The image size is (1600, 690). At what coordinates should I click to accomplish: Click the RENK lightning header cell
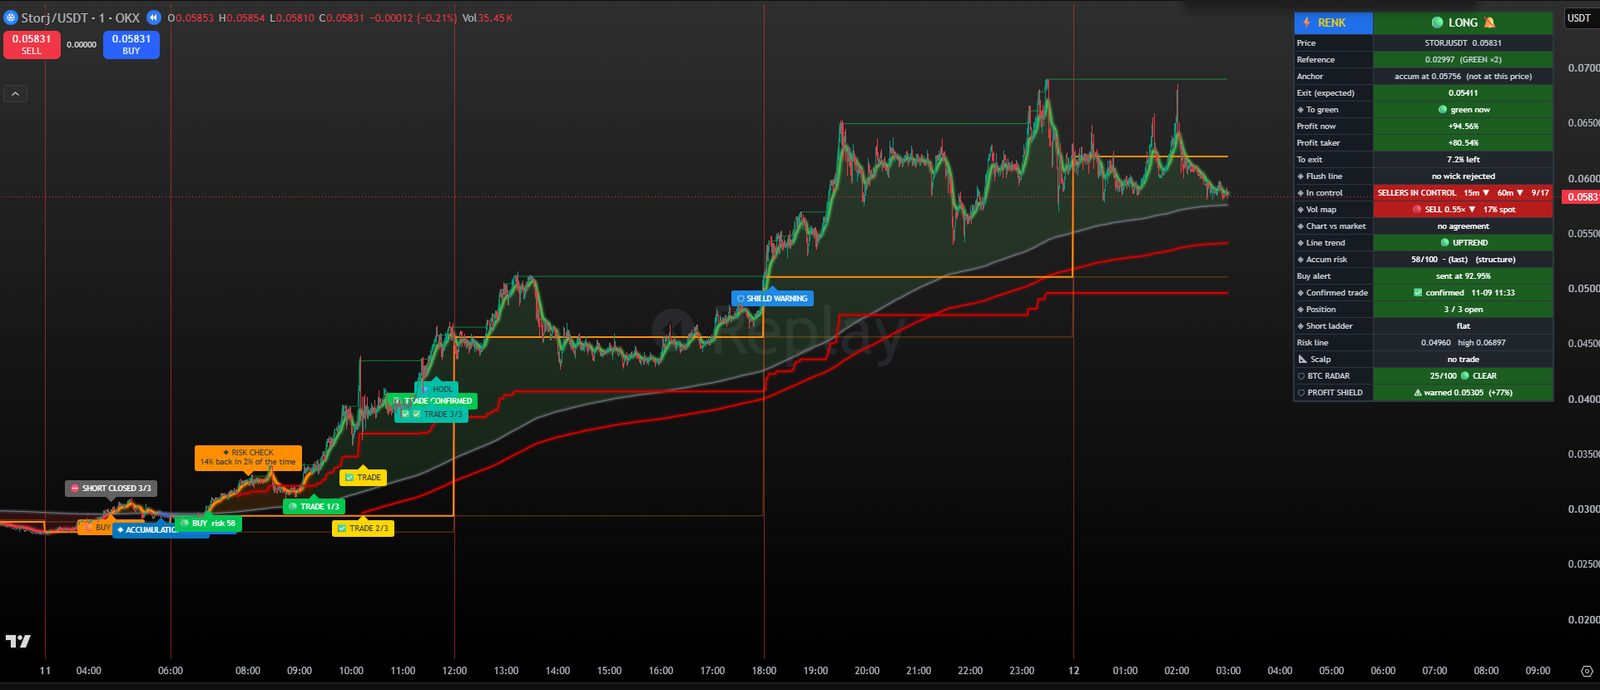point(1333,22)
